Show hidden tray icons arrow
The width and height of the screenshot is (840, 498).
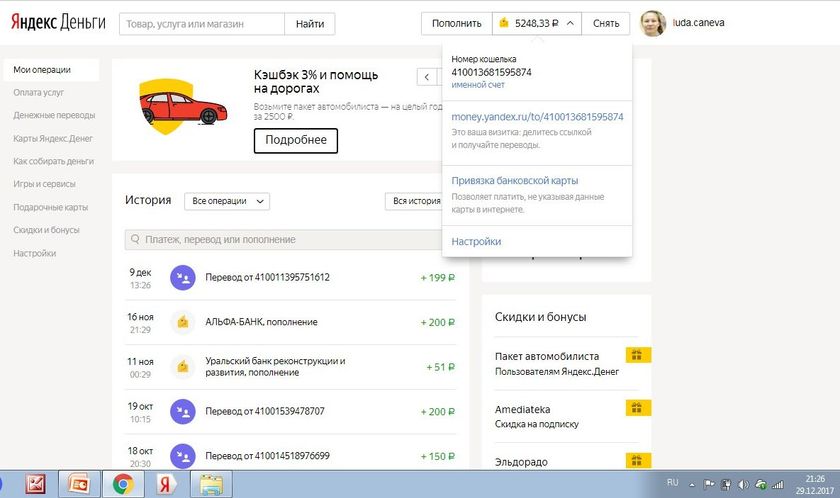692,485
